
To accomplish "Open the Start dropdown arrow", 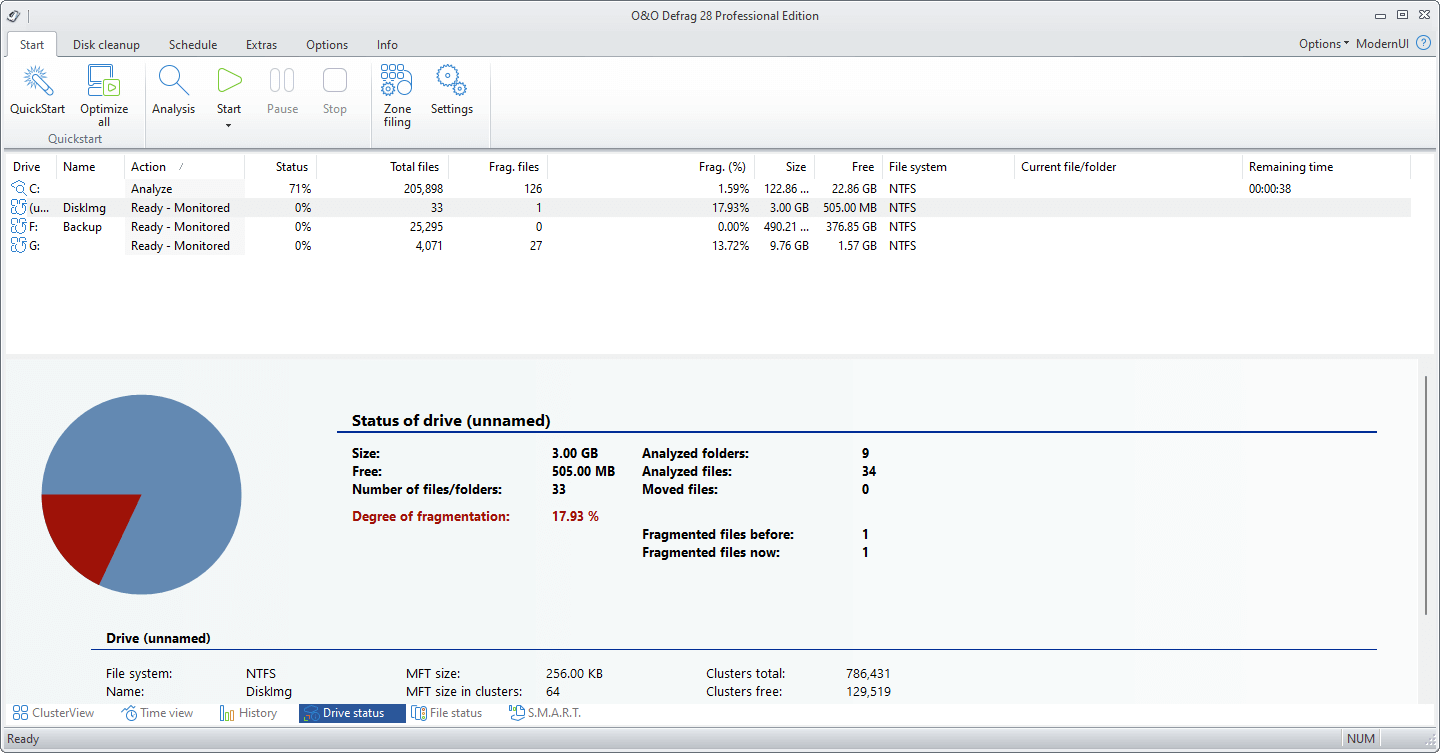I will (x=229, y=125).
